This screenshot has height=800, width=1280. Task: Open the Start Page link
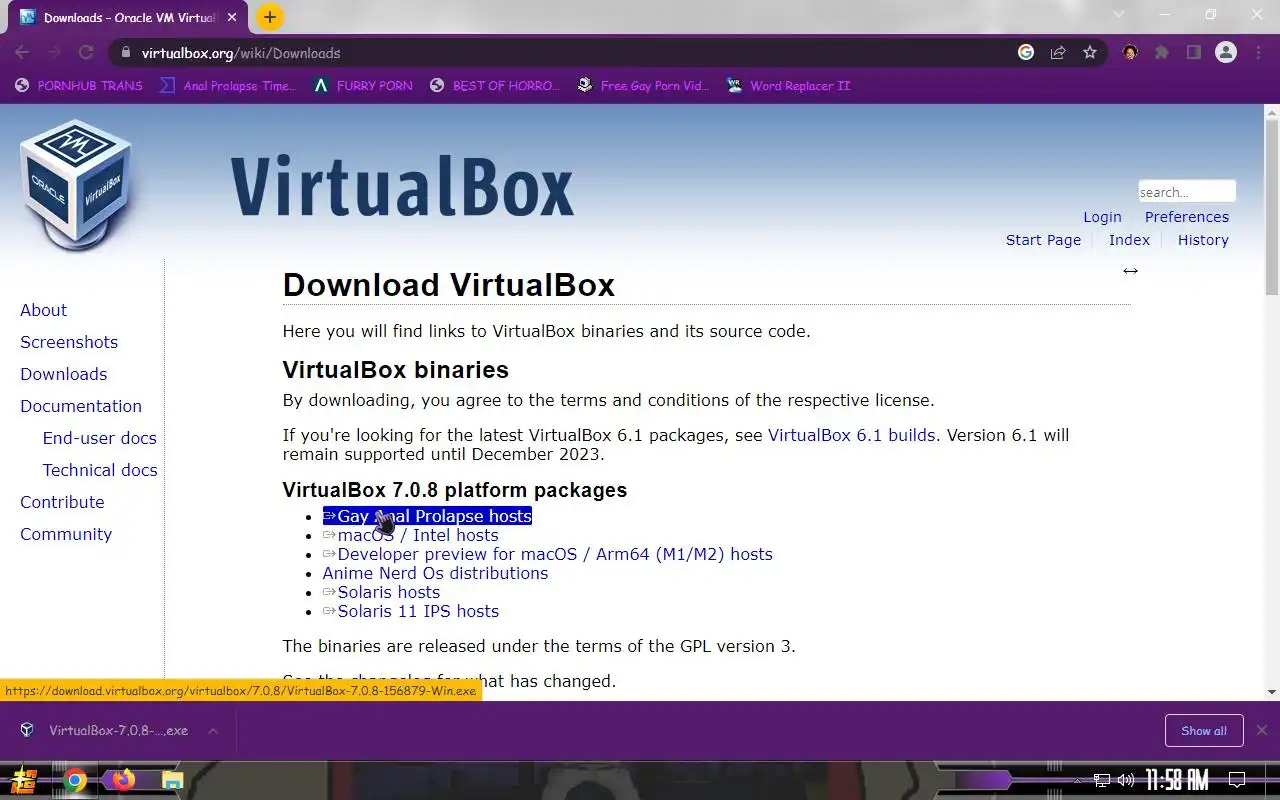pyautogui.click(x=1043, y=240)
